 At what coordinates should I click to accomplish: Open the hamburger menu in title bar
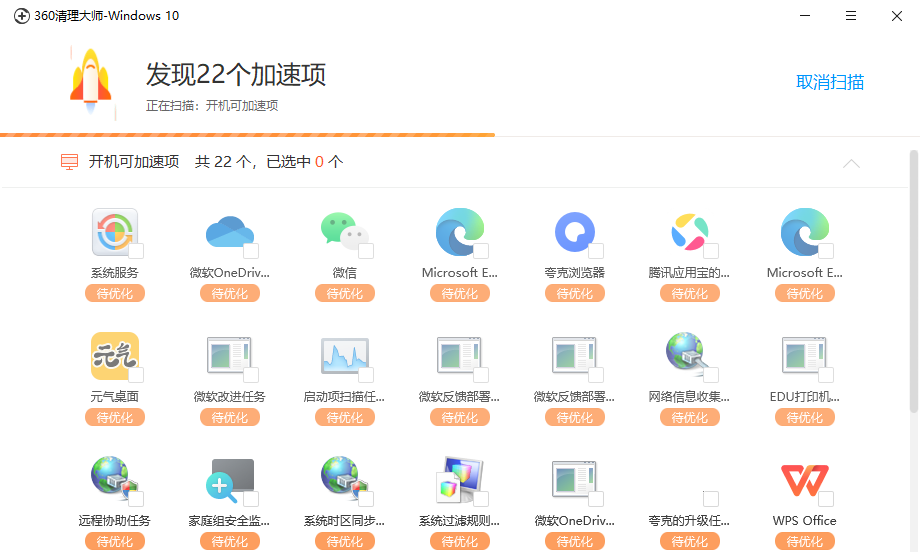[851, 16]
